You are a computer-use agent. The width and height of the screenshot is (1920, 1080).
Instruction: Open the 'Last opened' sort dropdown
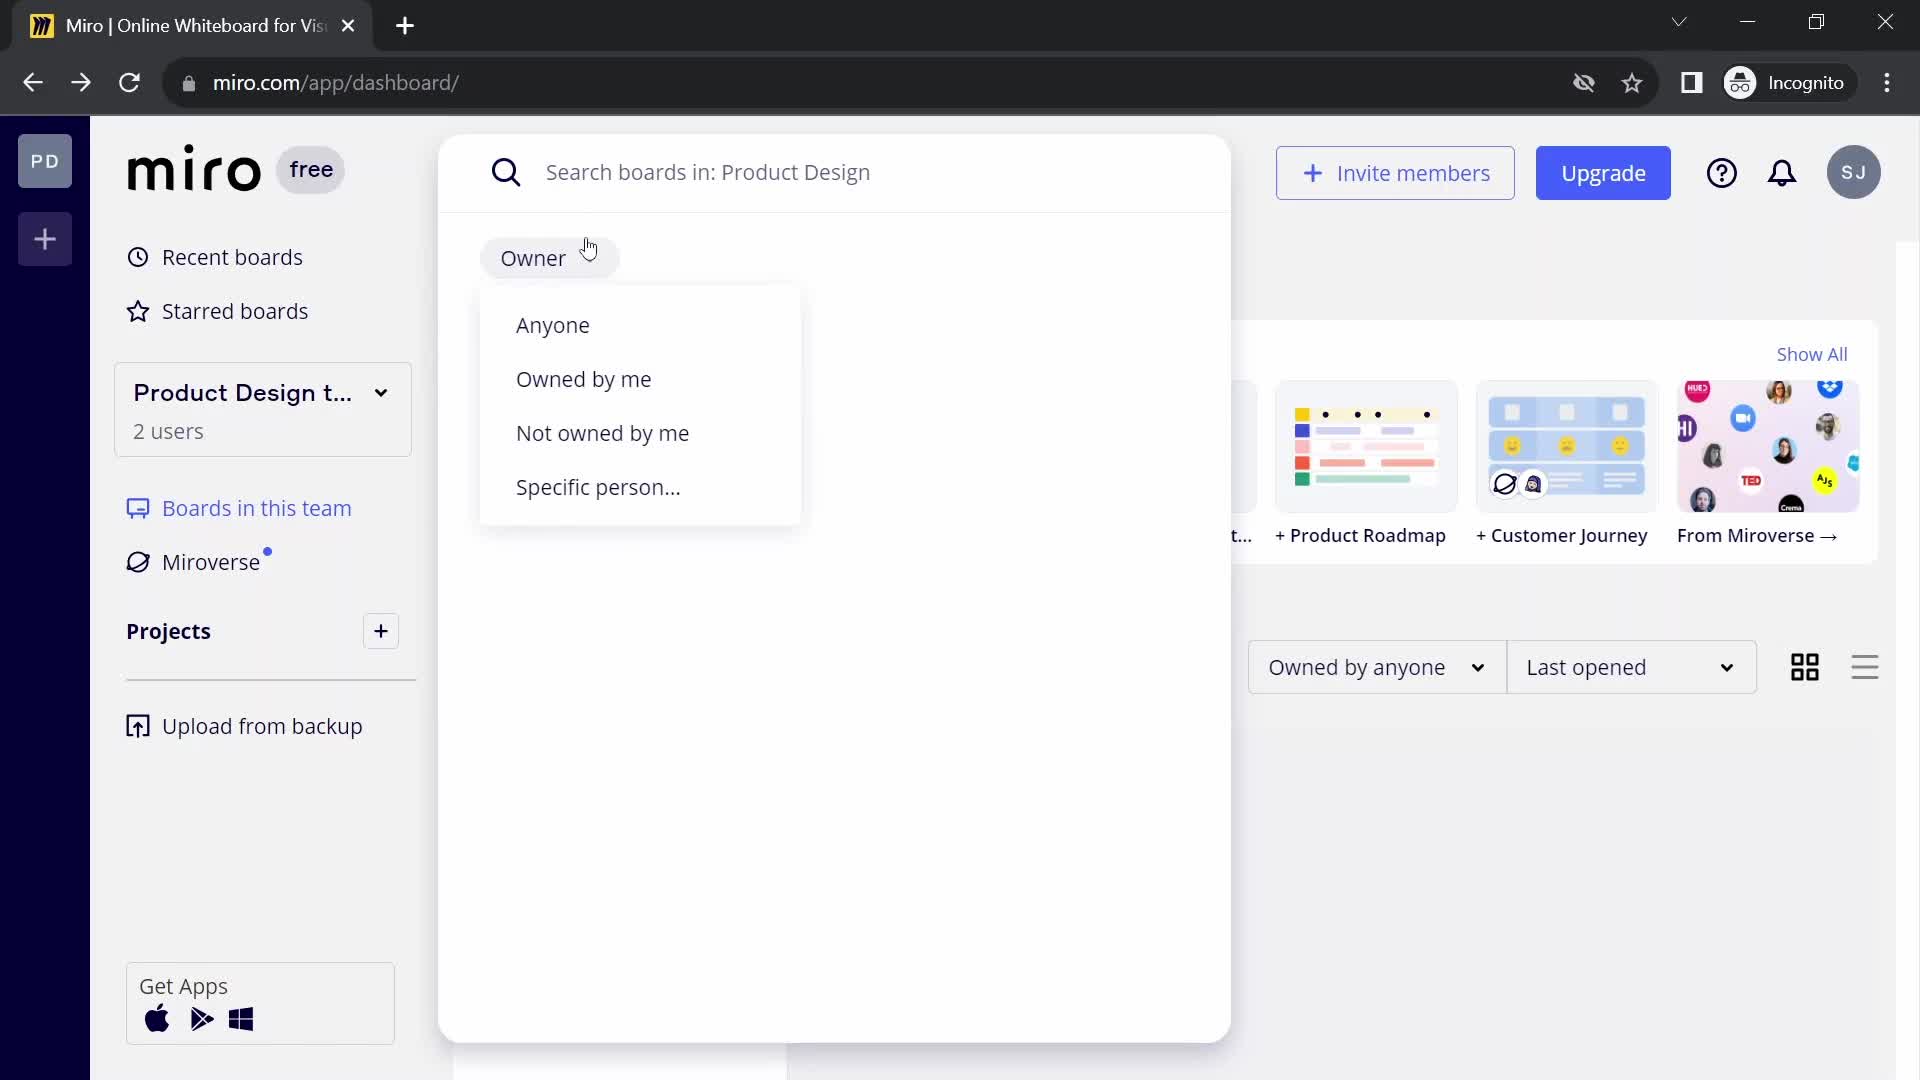(1631, 667)
